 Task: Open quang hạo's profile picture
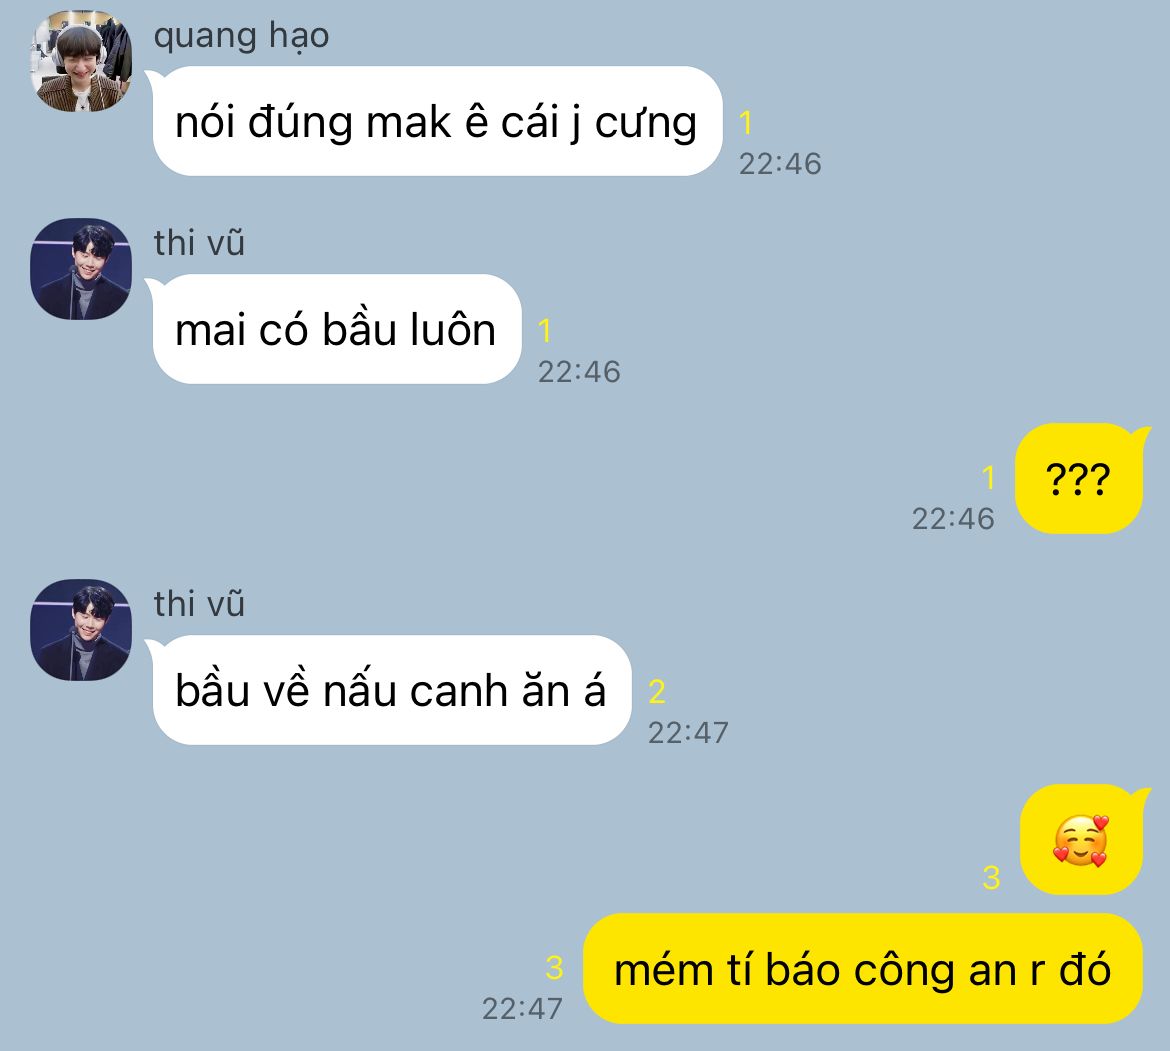81,61
